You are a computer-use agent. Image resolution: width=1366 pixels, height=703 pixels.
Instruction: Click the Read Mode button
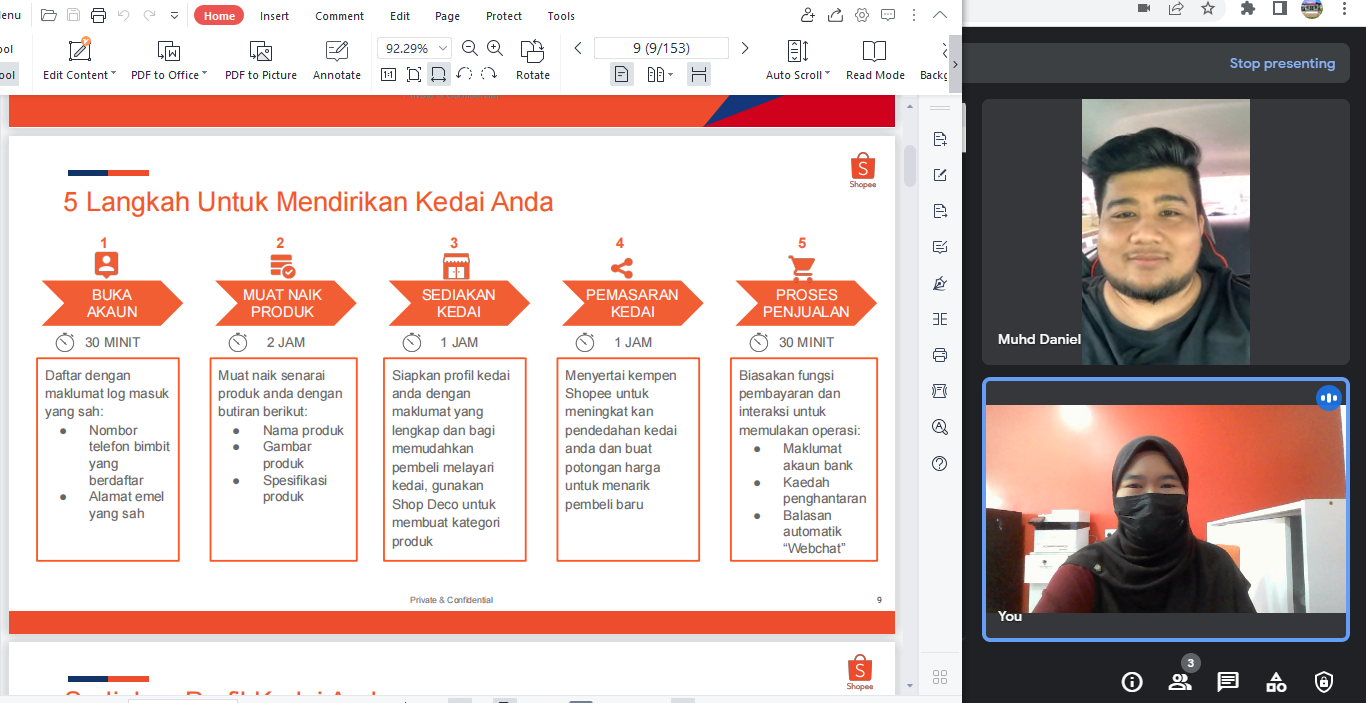click(875, 59)
